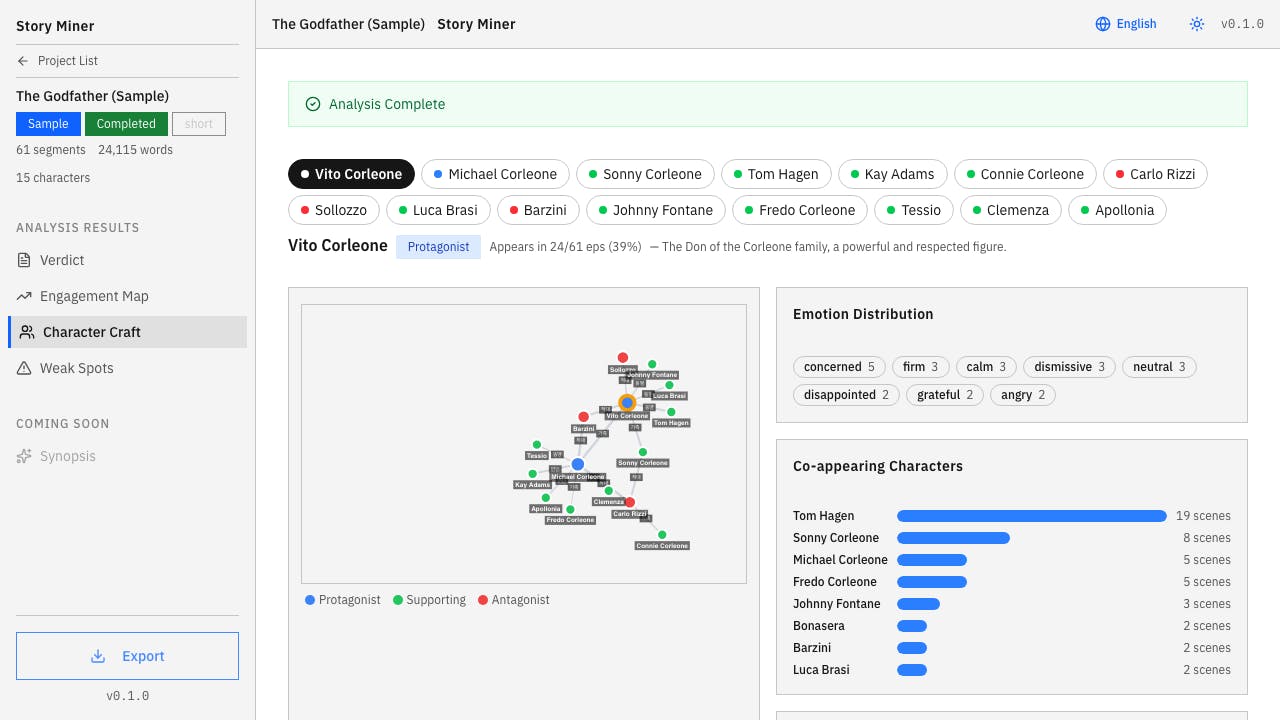Click the Tom Hagen 19 scenes bar
Screen dimensions: 1280x720
(1032, 516)
